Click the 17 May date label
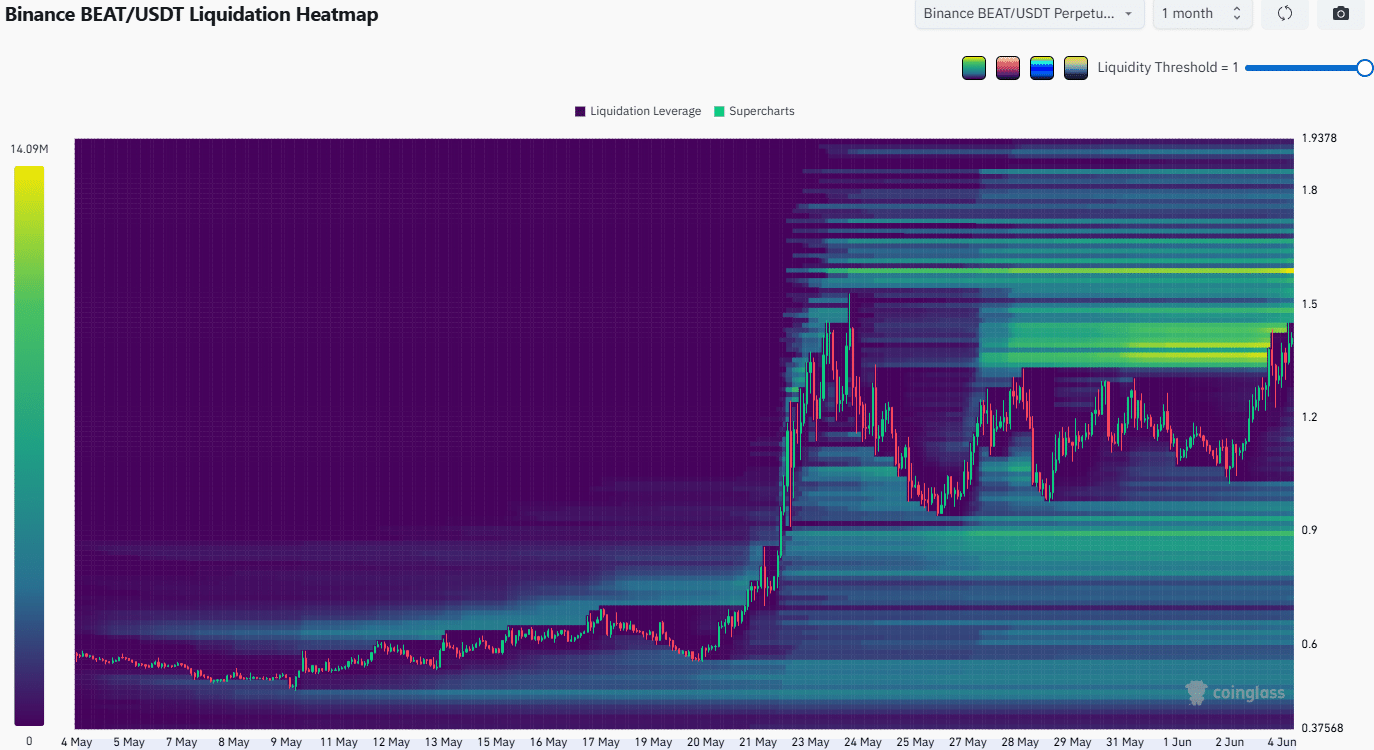1374x750 pixels. point(601,742)
